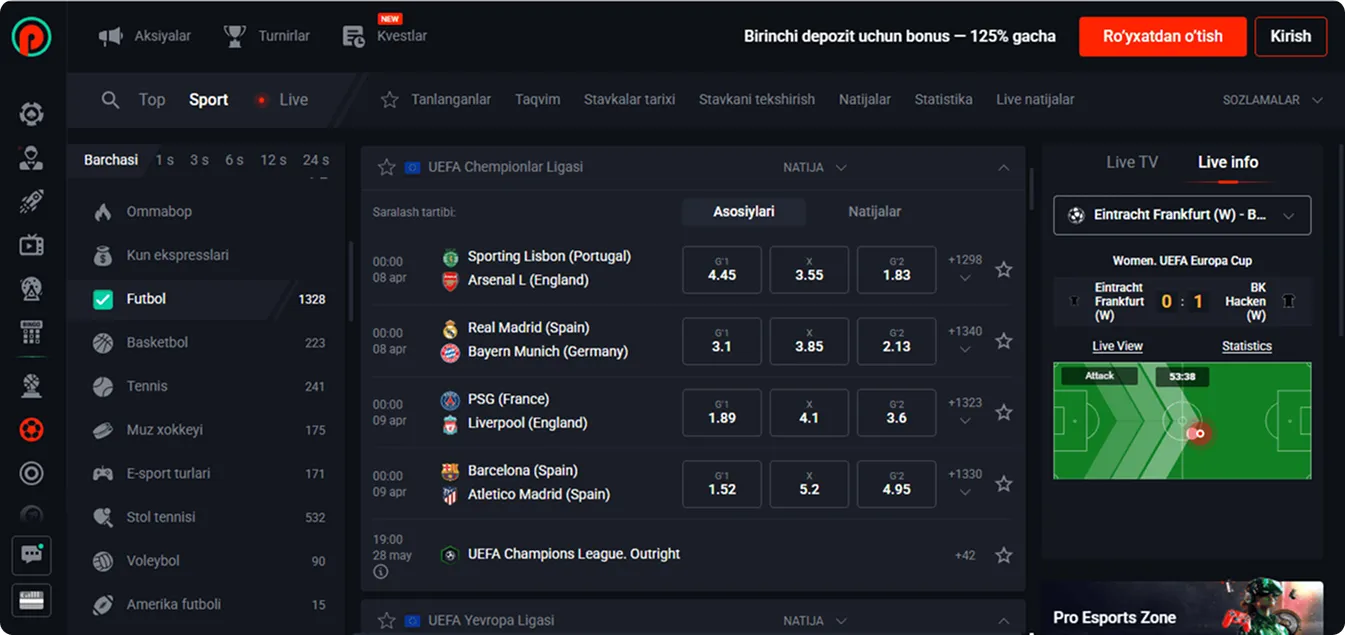Open the Statistics link in Live info
Viewport: 1345px width, 635px height.
[1246, 346]
